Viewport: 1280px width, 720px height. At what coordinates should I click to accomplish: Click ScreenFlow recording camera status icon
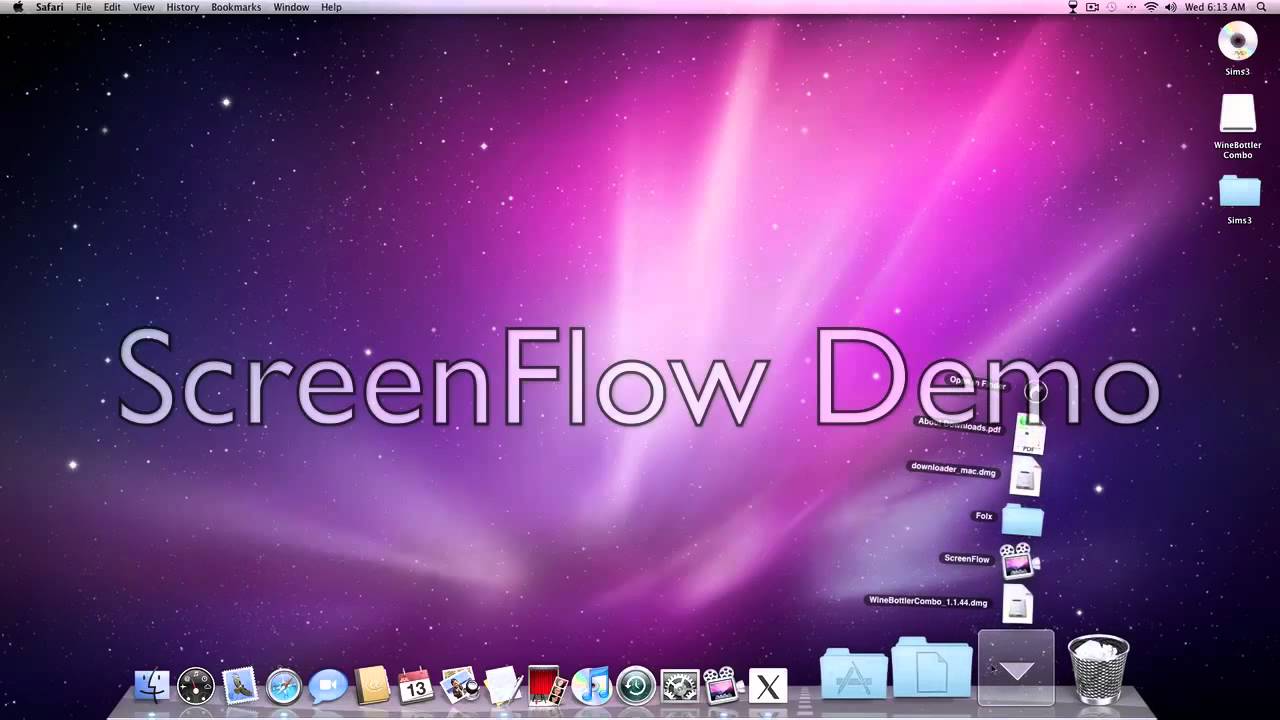pyautogui.click(x=1092, y=7)
